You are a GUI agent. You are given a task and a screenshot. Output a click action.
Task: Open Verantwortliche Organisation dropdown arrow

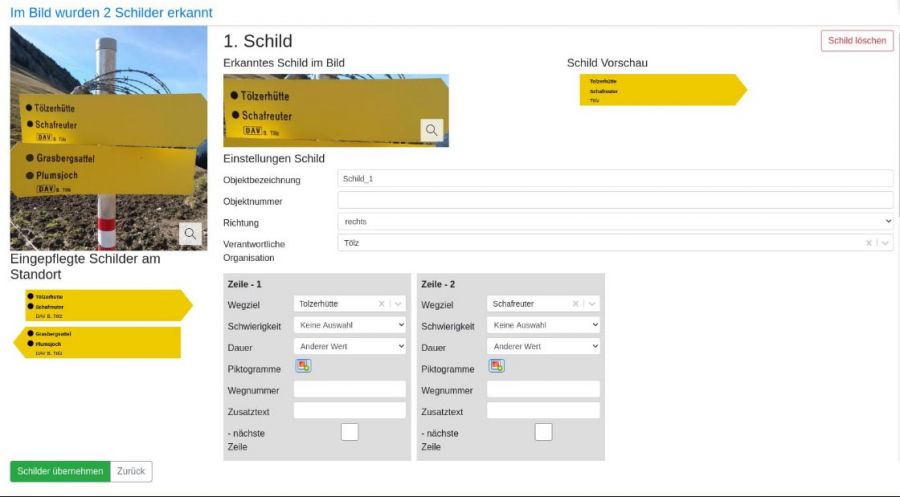click(x=885, y=242)
